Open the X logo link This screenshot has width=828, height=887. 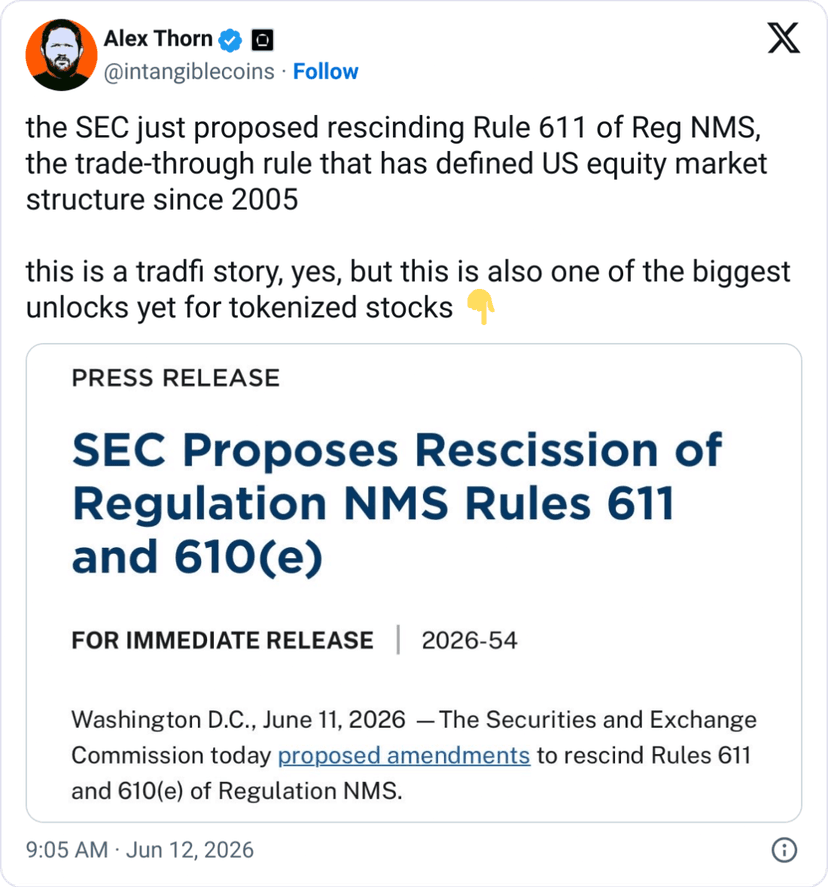point(783,38)
